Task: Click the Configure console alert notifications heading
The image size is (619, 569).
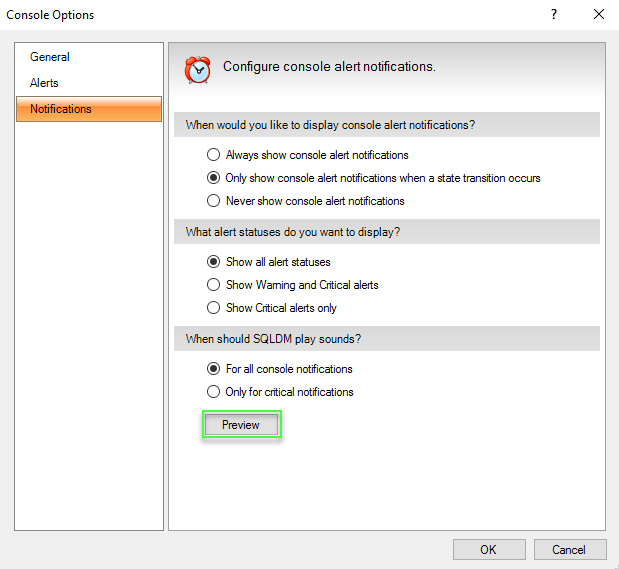Action: [329, 67]
